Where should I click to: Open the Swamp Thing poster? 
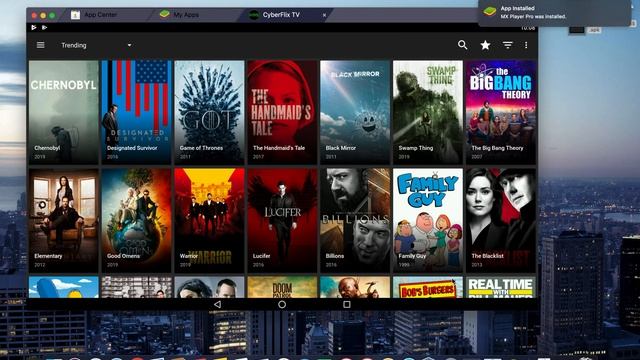[x=428, y=112]
